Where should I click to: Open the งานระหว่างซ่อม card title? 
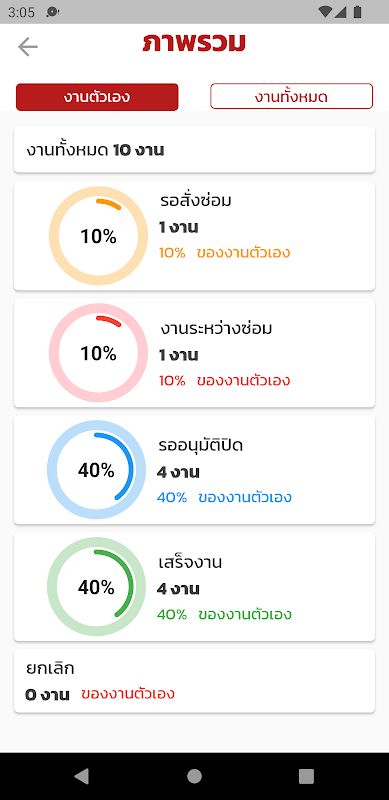tap(215, 329)
